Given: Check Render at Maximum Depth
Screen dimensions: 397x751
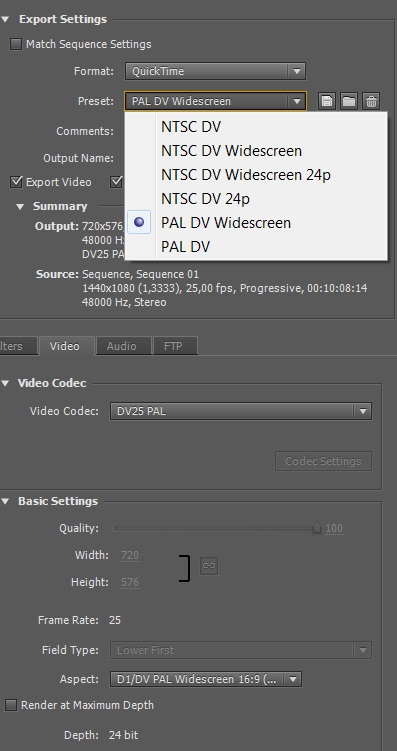Looking at the screenshot, I should 11,705.
